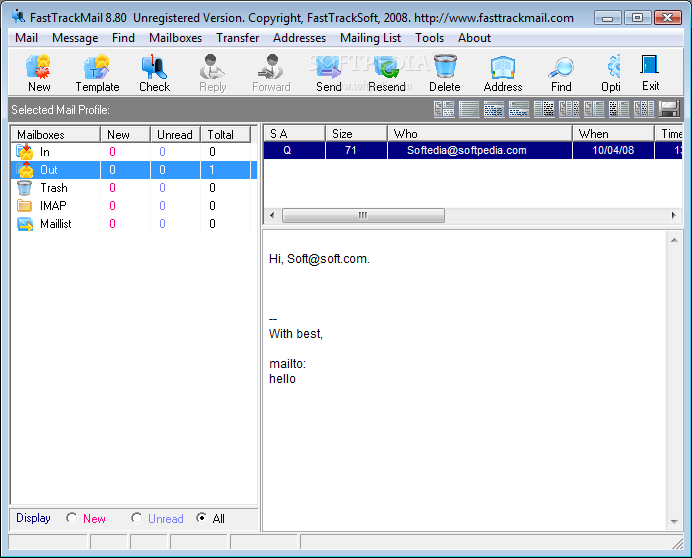
Task: Open the Mail menu
Action: (x=26, y=38)
